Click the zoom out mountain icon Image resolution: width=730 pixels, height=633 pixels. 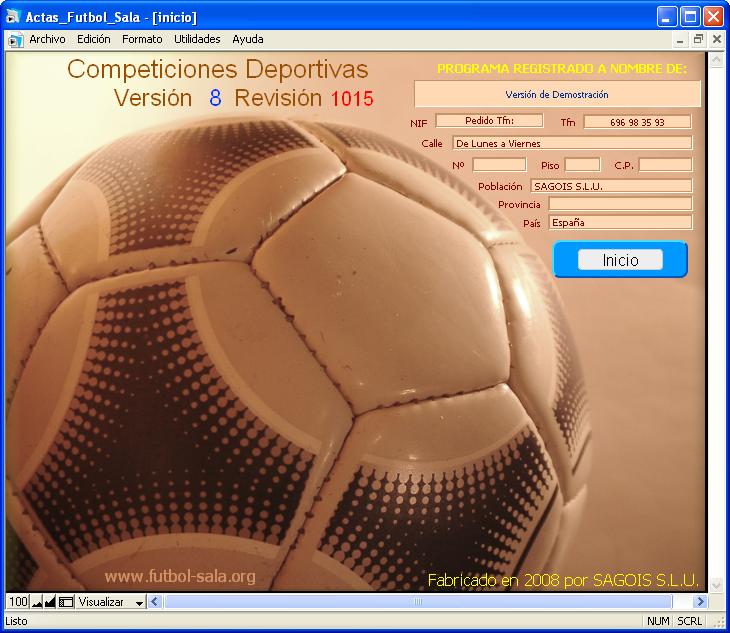37,602
